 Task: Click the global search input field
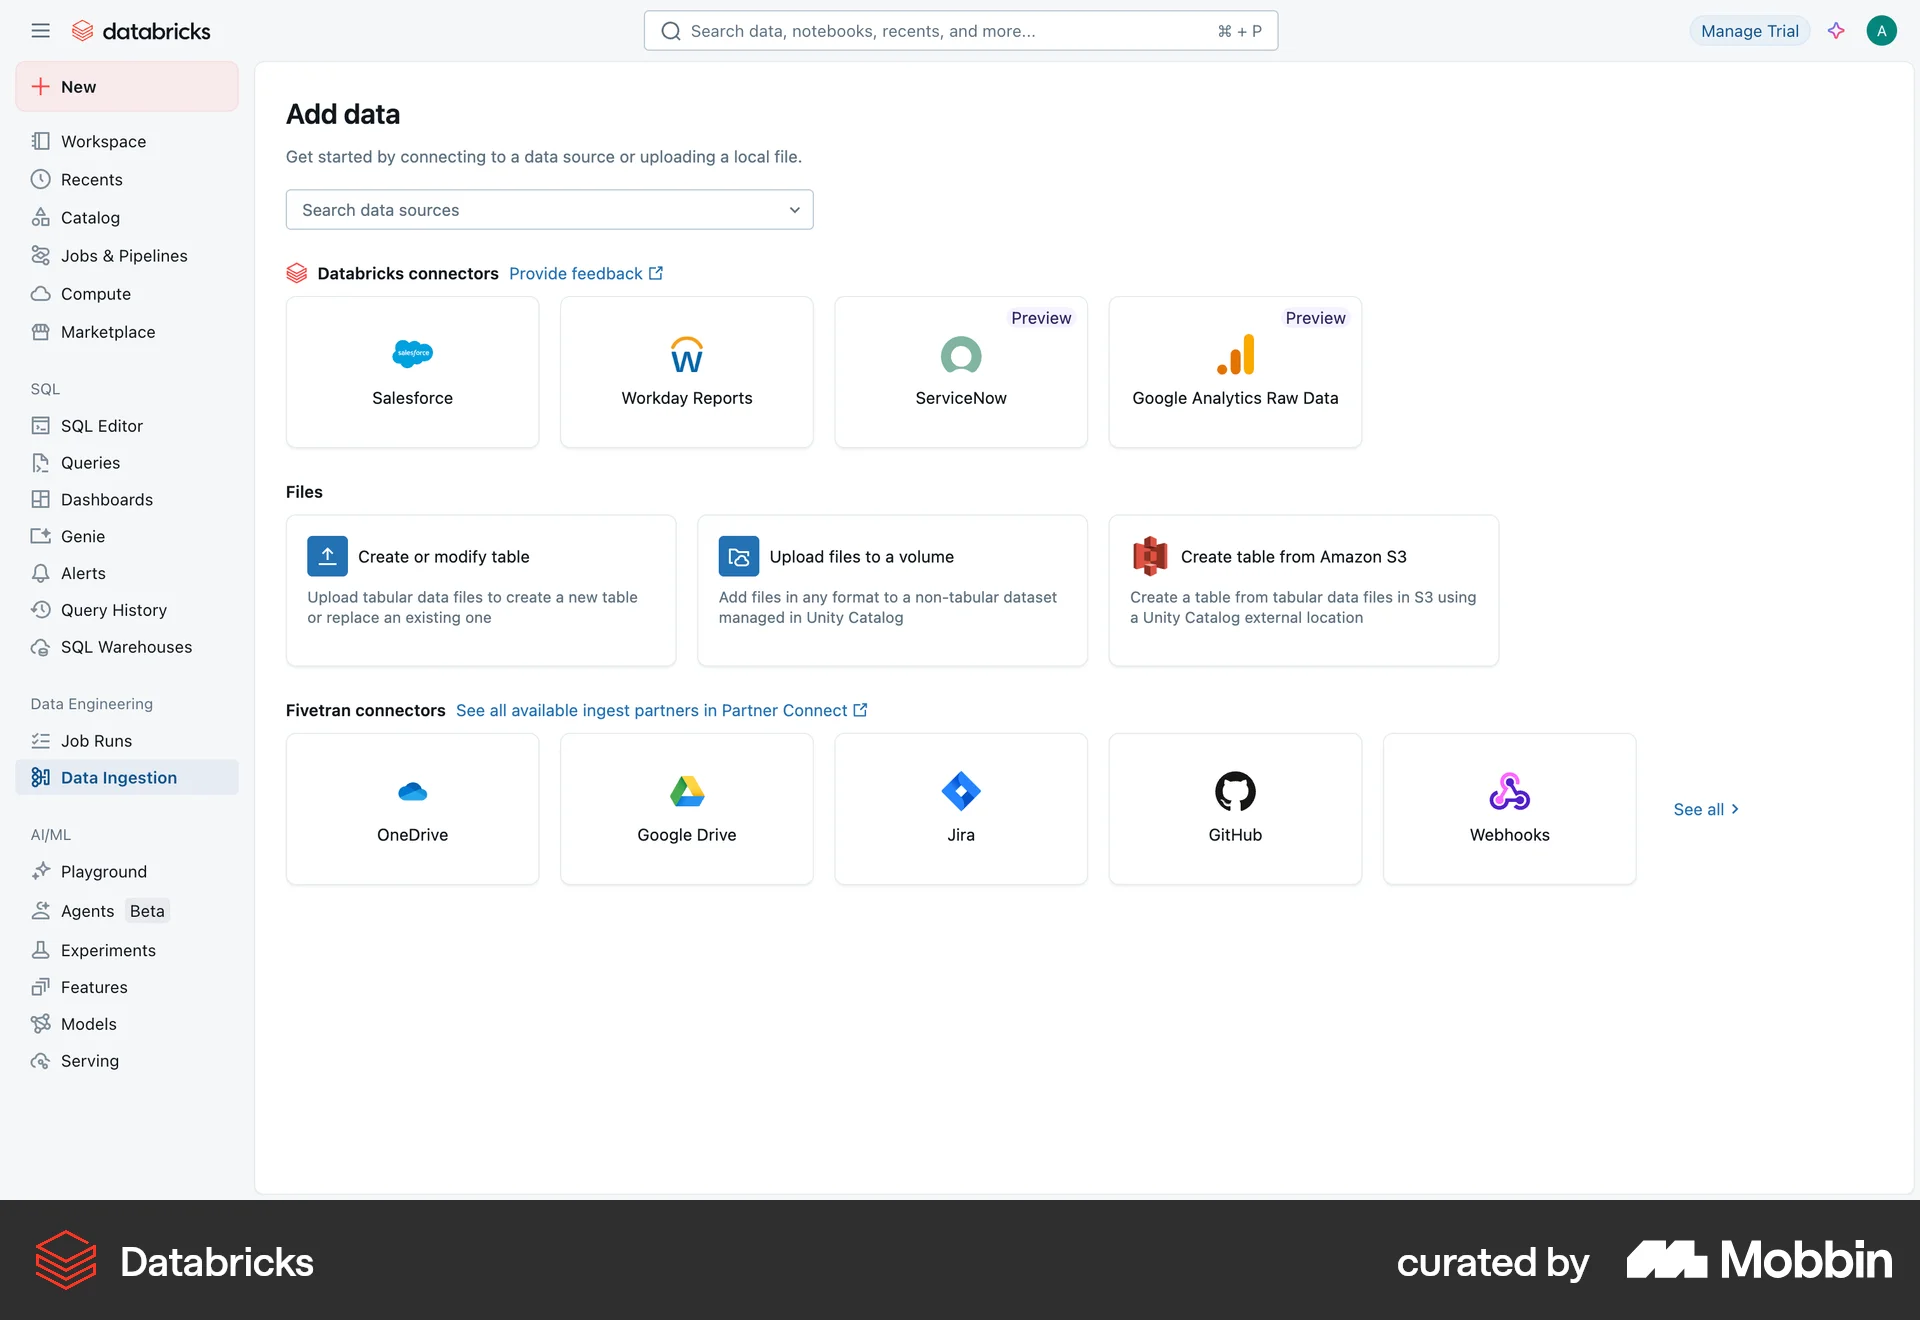coord(960,30)
